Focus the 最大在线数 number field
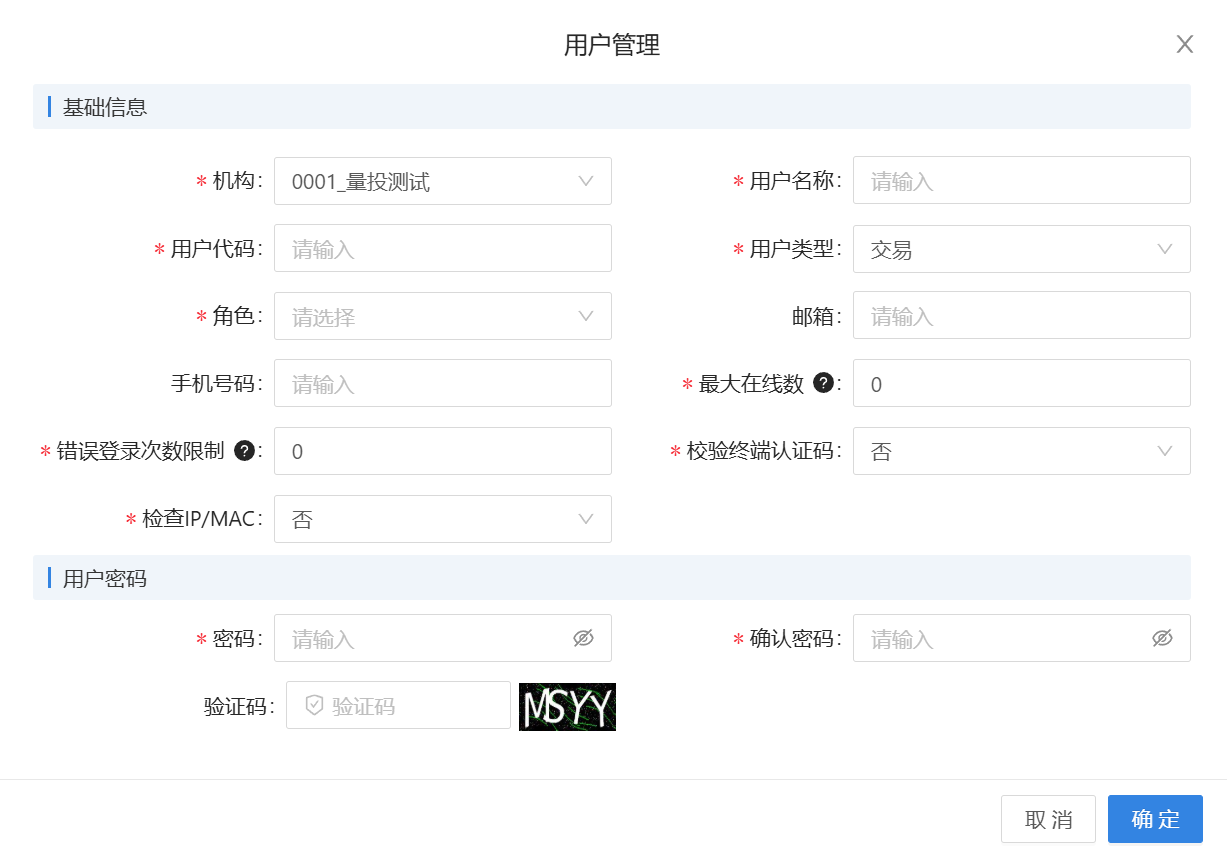The height and width of the screenshot is (849, 1227). pyautogui.click(x=1022, y=383)
